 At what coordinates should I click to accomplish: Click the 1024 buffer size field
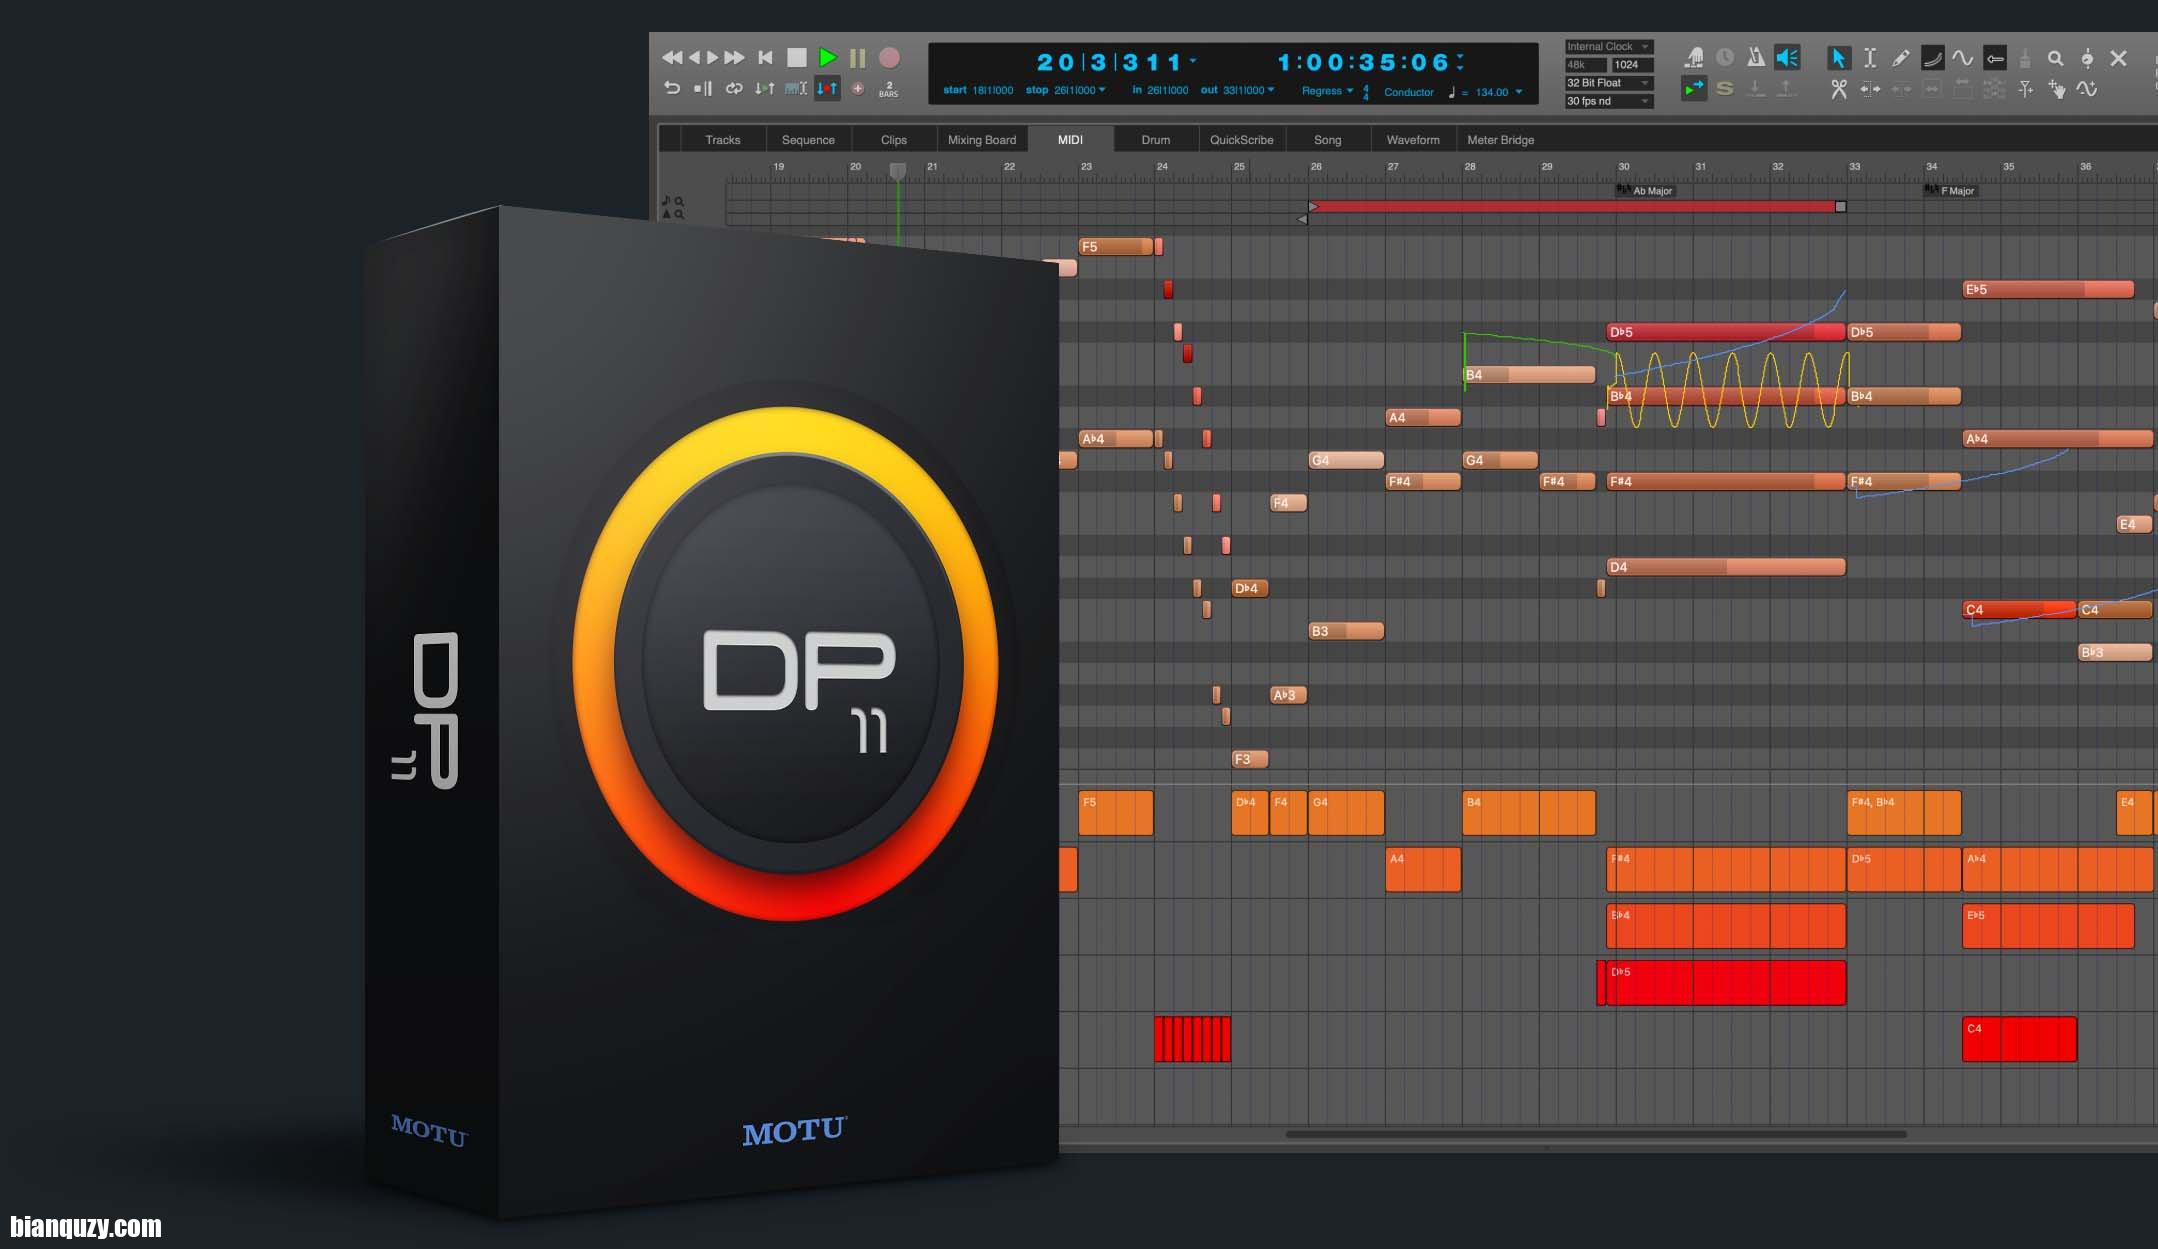pyautogui.click(x=1632, y=65)
